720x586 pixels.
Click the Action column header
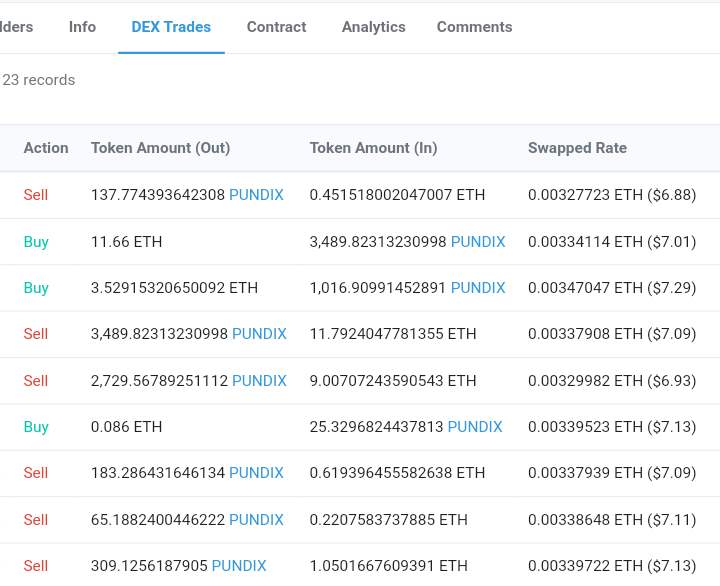[x=46, y=148]
